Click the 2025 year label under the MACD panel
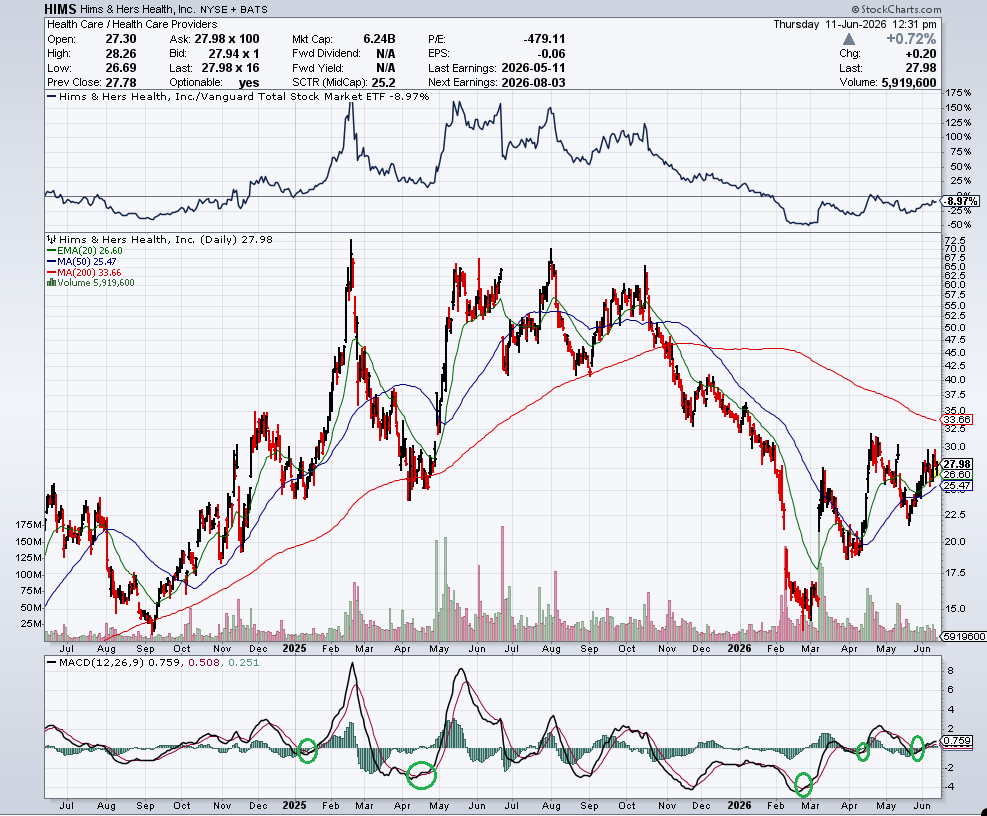 [x=295, y=805]
